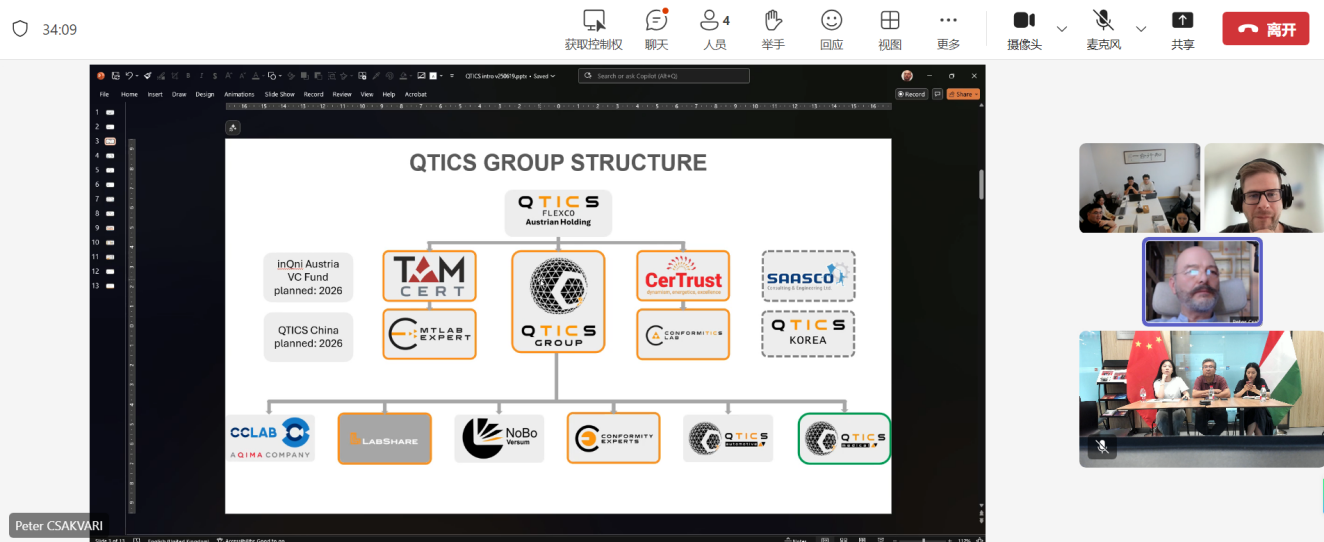Select slide 10 thumbnail in slide panel

point(110,243)
